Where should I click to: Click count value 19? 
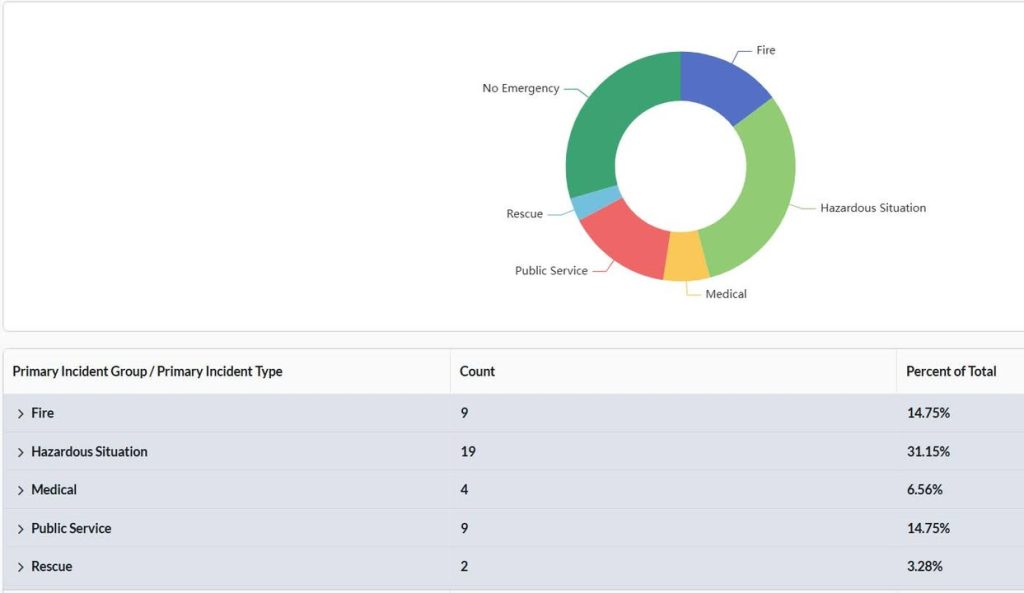pyautogui.click(x=468, y=451)
